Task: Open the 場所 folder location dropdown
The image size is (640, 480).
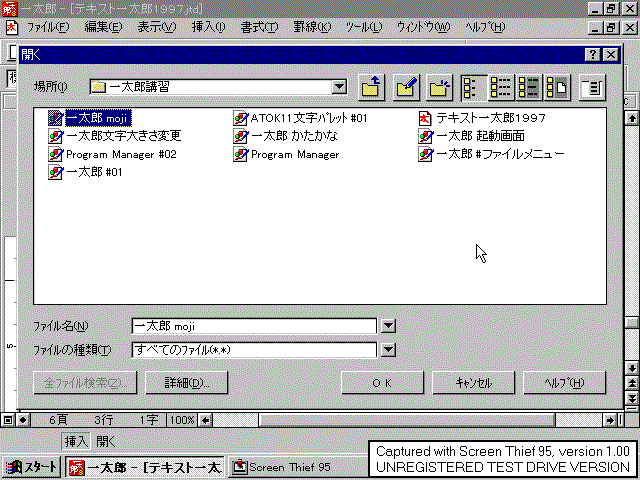Action: (339, 87)
